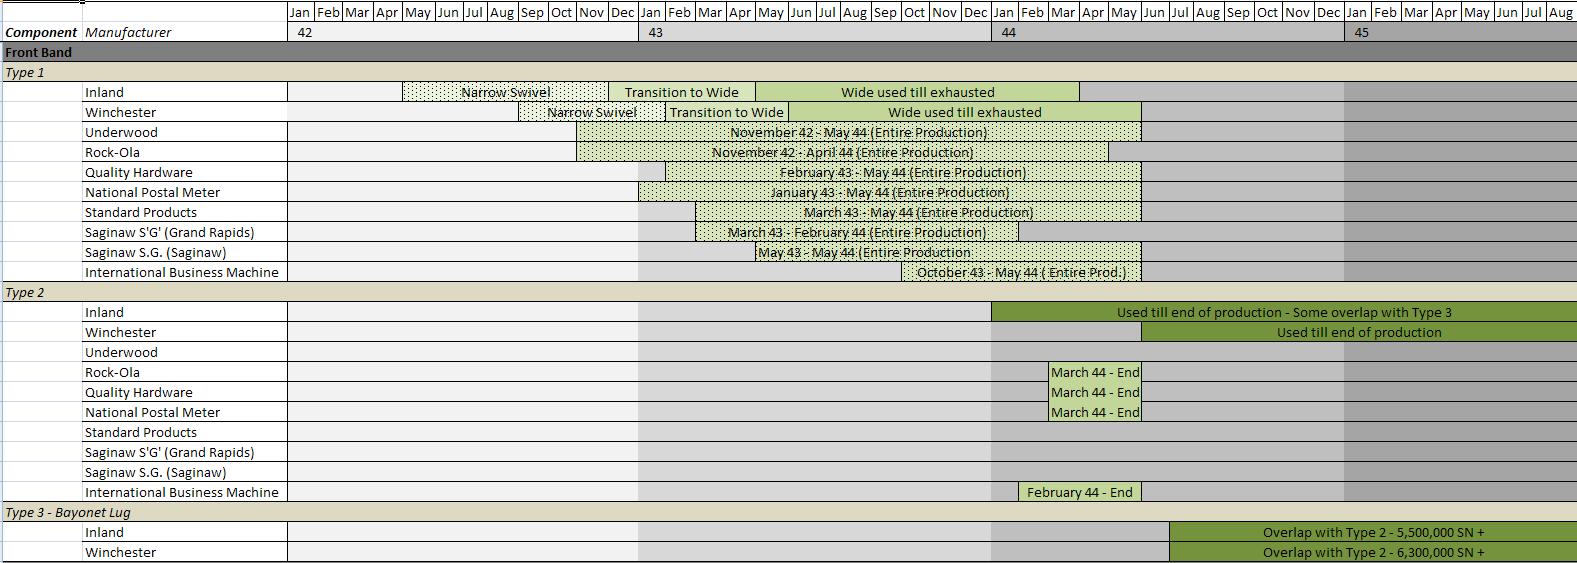
Task: Select the Component header cell
Action: 42,32
